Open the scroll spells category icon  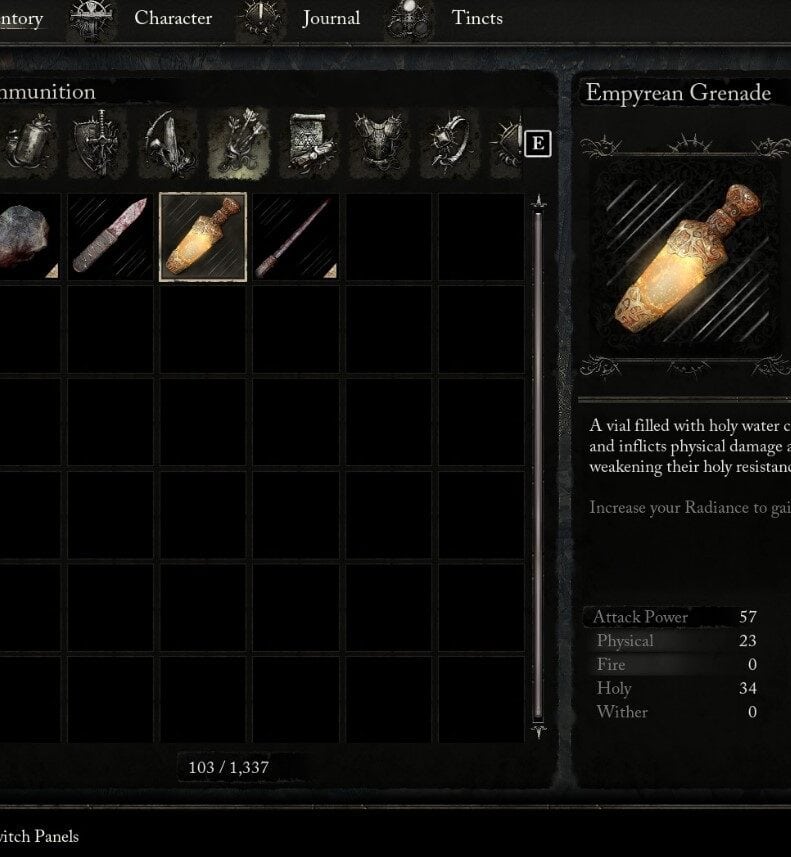pos(309,144)
